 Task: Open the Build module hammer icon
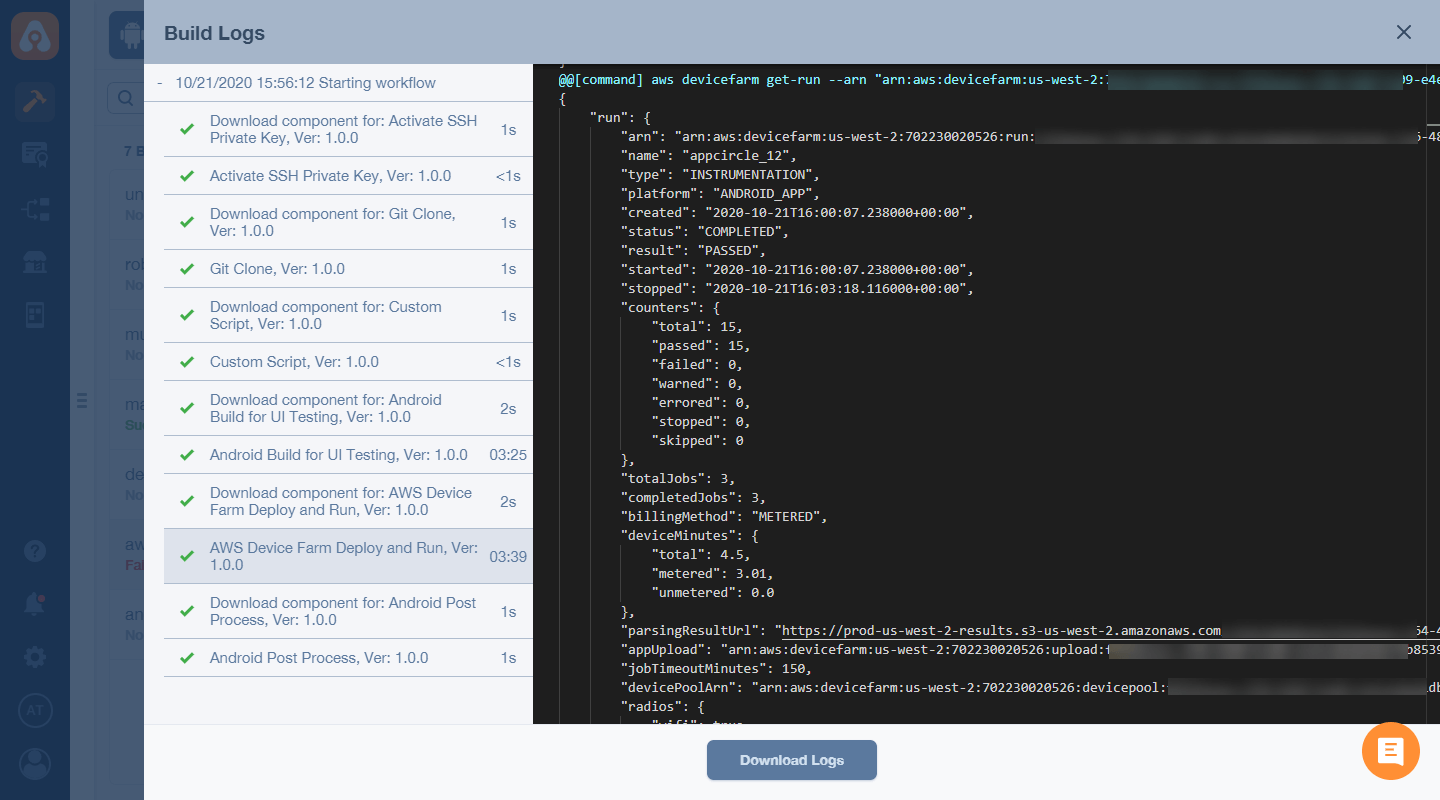coord(35,100)
